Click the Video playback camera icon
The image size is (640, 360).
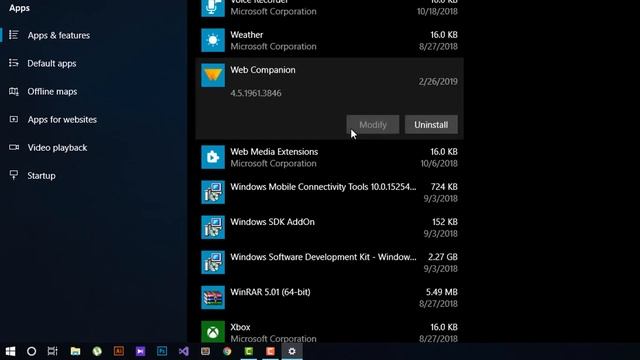tap(14, 147)
